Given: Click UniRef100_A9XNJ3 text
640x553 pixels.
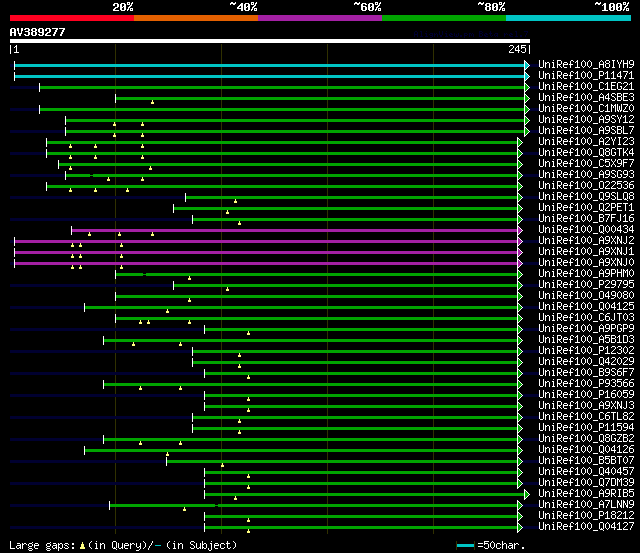Looking at the screenshot, I should pyautogui.click(x=586, y=406).
